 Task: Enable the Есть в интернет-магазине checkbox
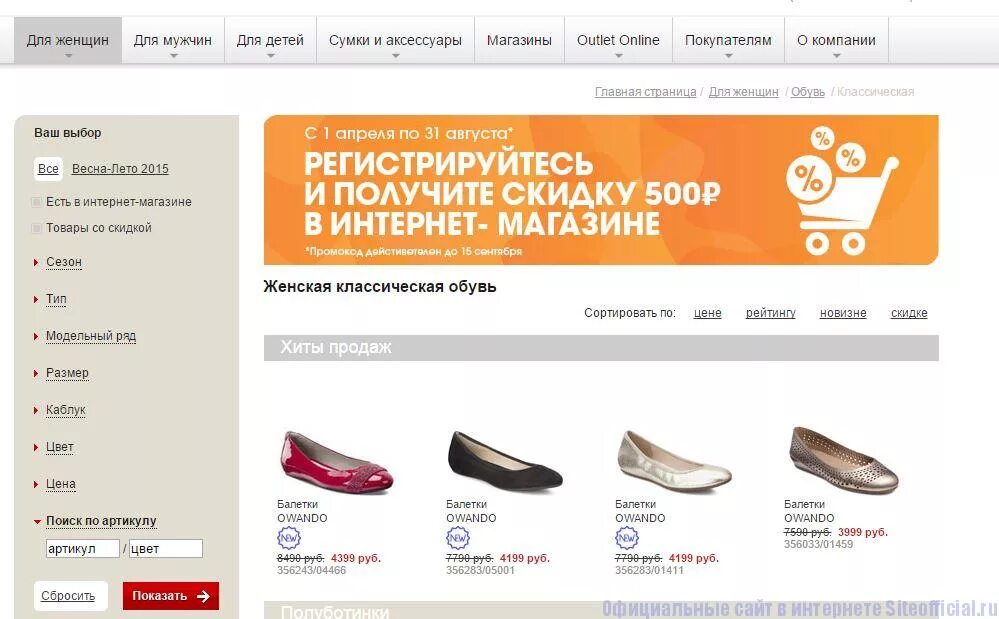[37, 202]
